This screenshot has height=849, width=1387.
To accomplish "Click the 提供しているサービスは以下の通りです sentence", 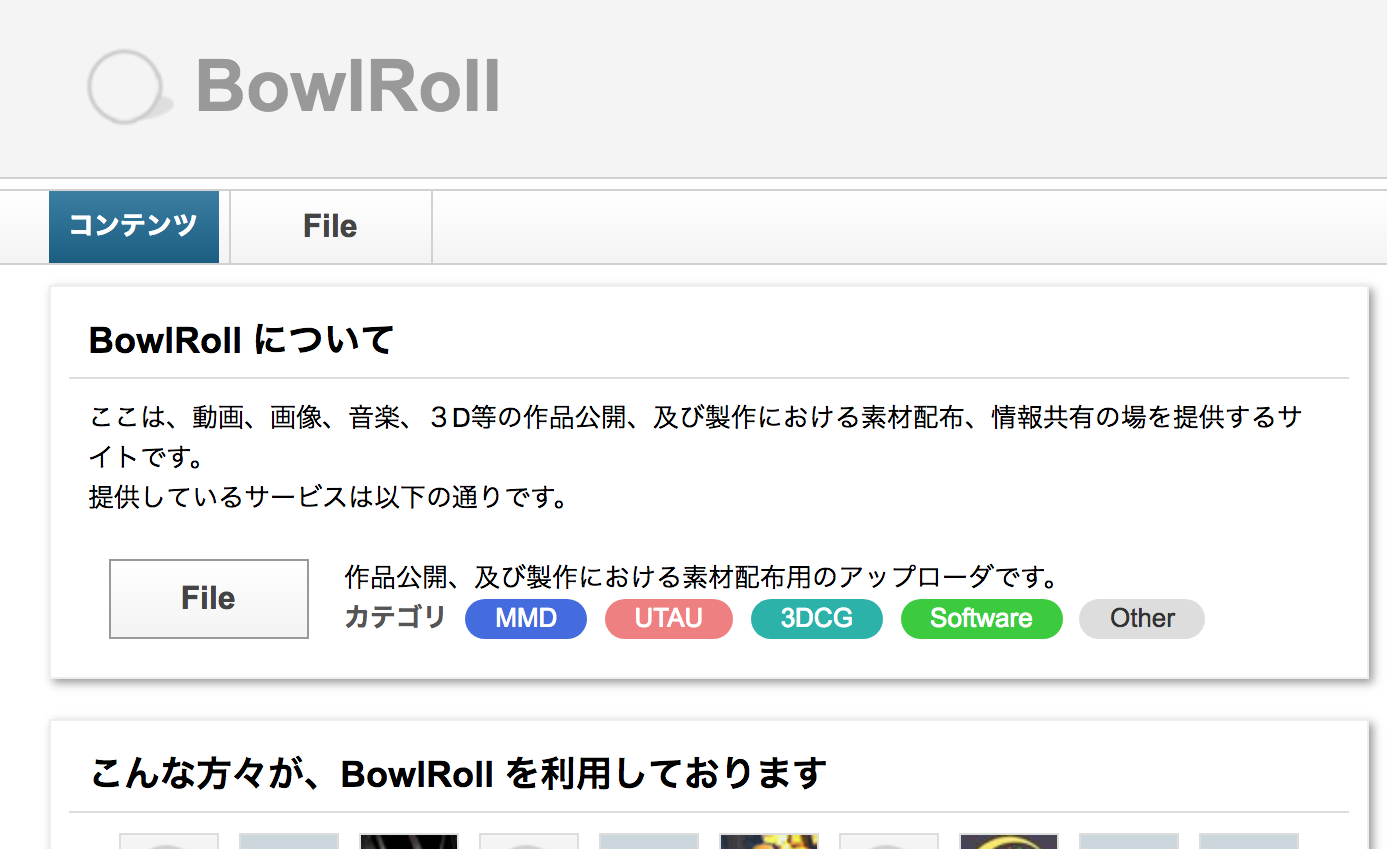I will tap(329, 497).
